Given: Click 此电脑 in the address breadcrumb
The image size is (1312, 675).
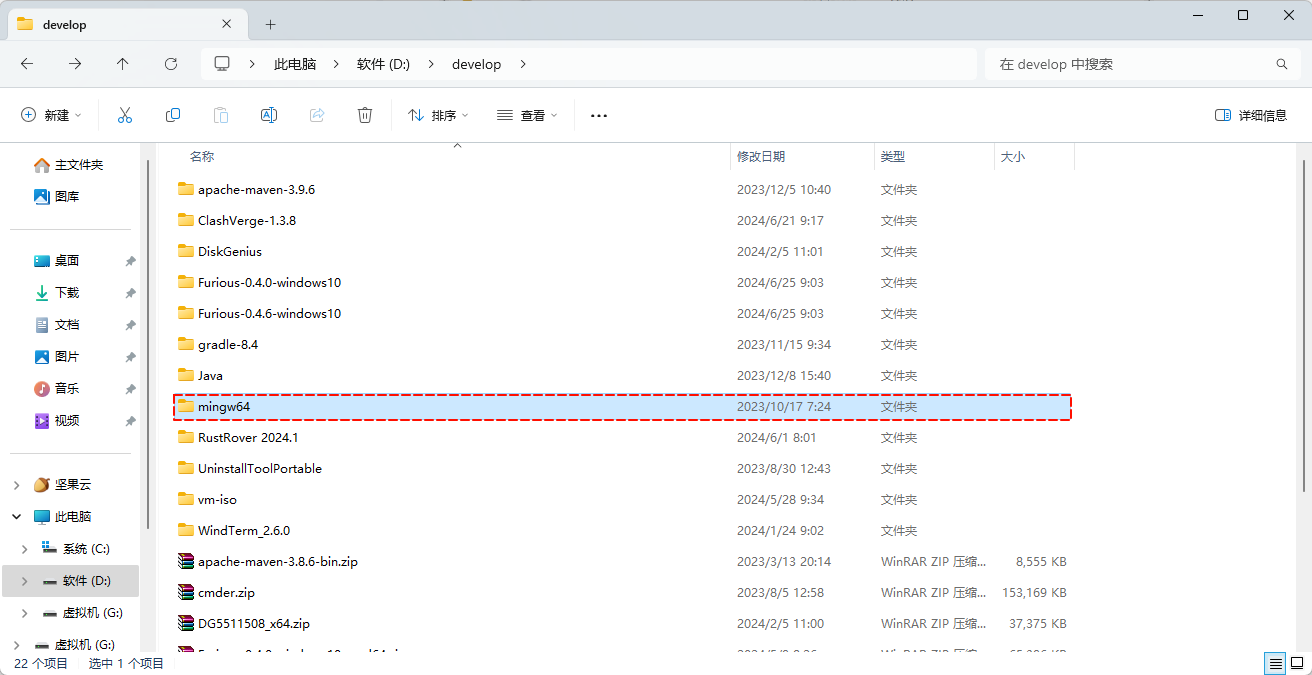Looking at the screenshot, I should tap(295, 64).
